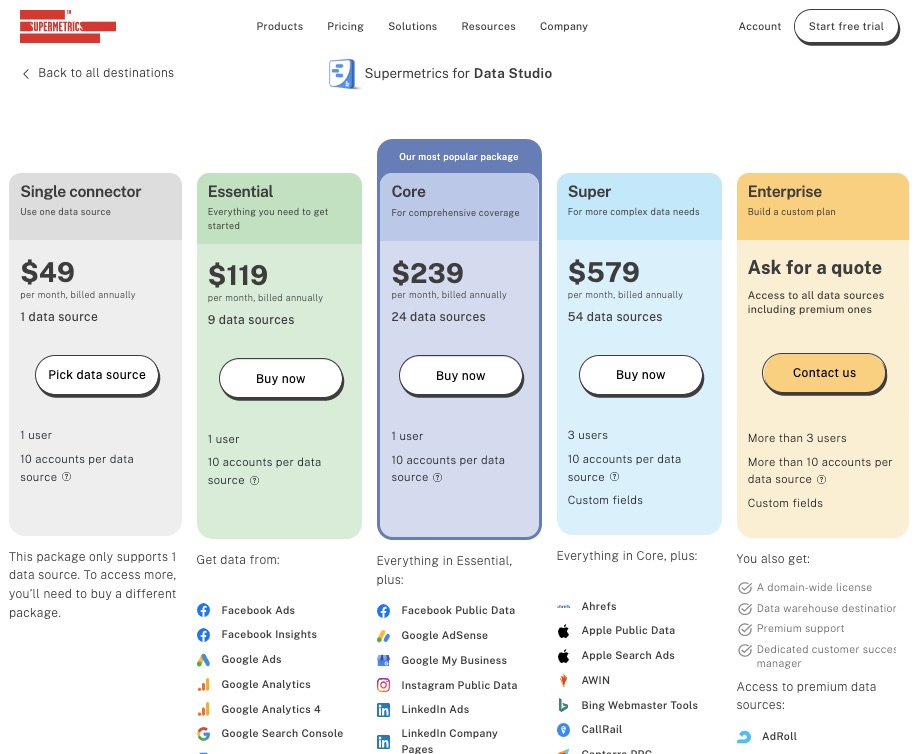The height and width of the screenshot is (754, 920).
Task: Click the Google My Business icon
Action: coord(384,660)
